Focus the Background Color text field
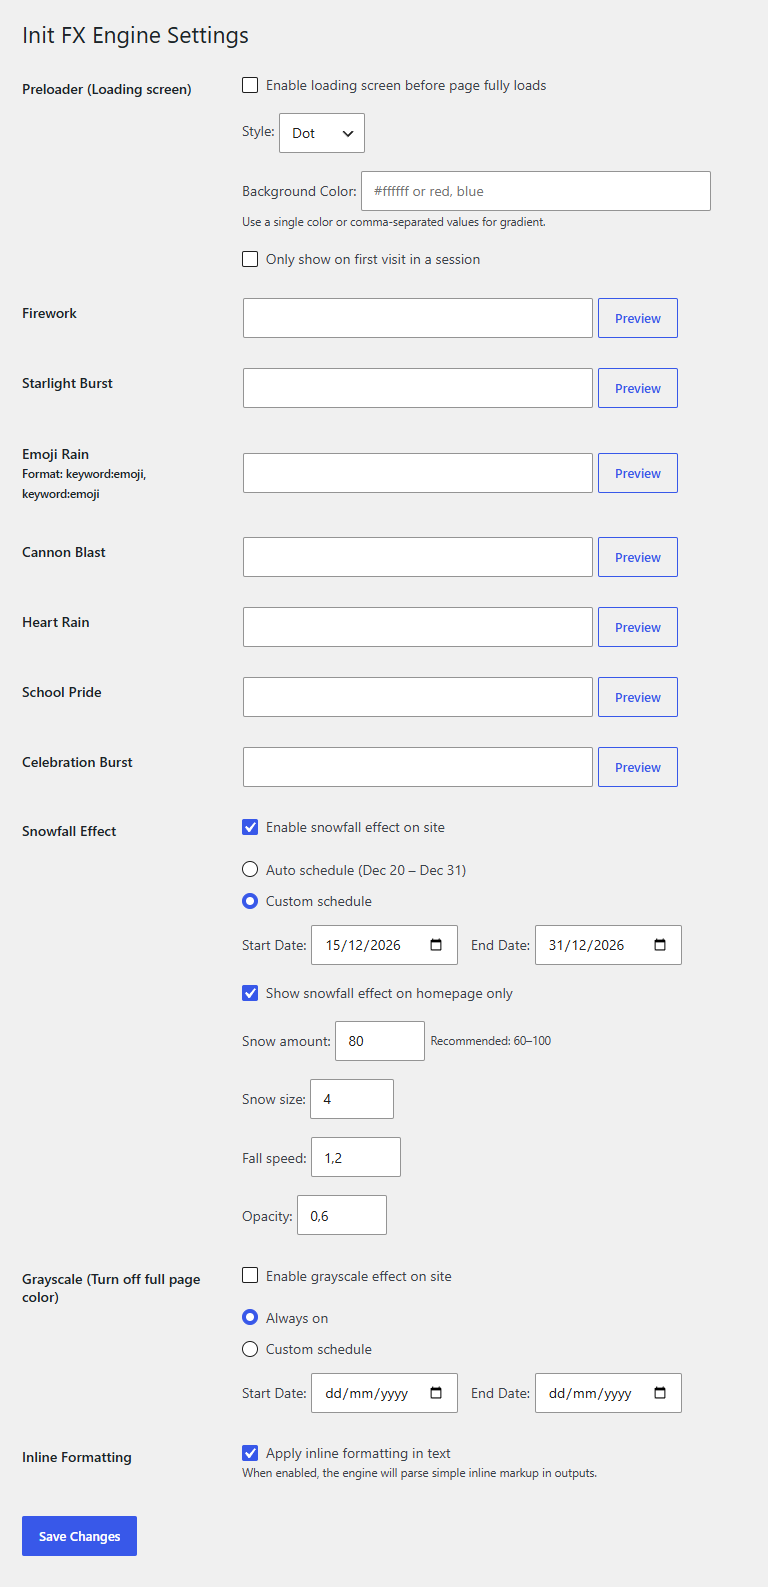The image size is (768, 1587). click(x=536, y=191)
